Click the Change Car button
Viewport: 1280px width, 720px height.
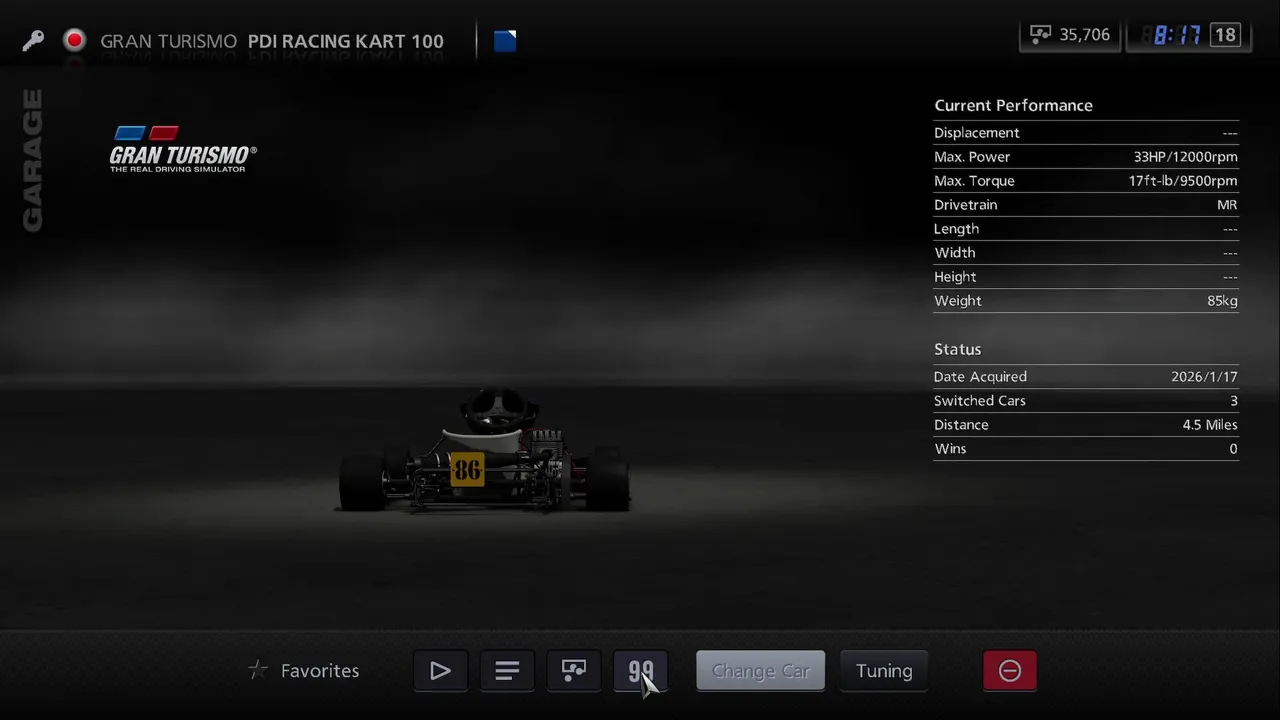tap(761, 671)
